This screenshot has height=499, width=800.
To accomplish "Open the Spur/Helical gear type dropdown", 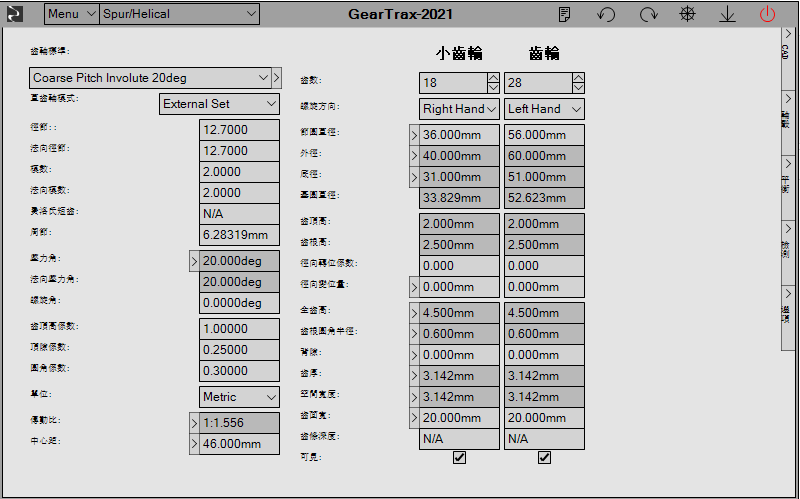I will 179,14.
